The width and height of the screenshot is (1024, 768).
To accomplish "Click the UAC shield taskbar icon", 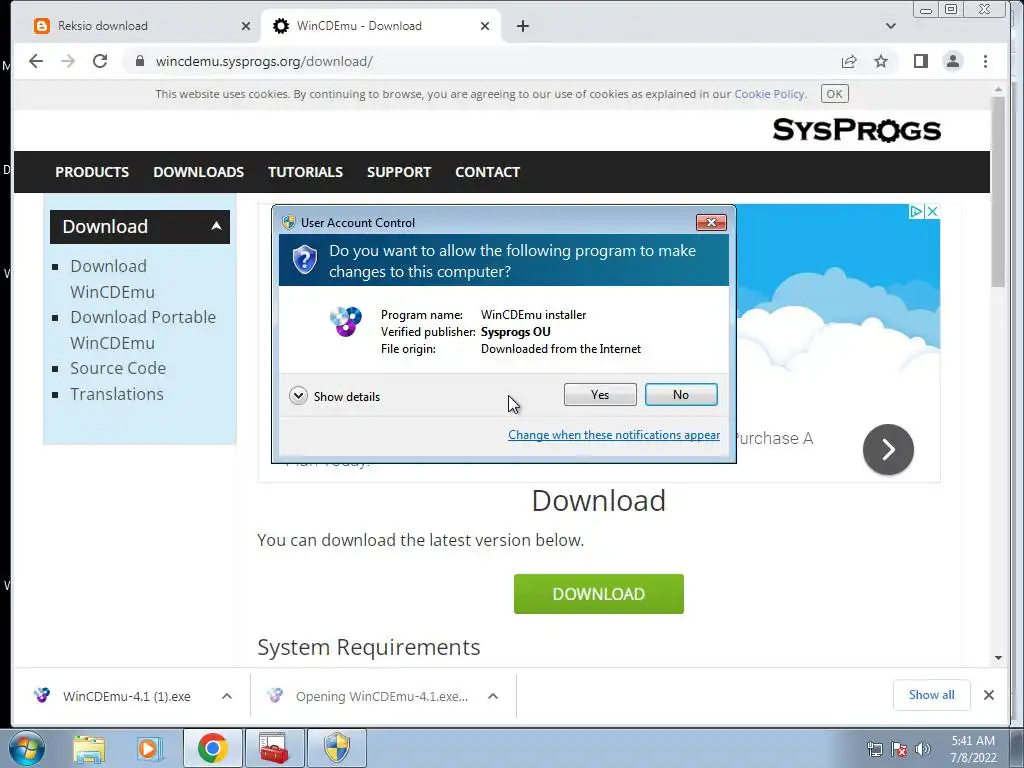I will point(337,748).
